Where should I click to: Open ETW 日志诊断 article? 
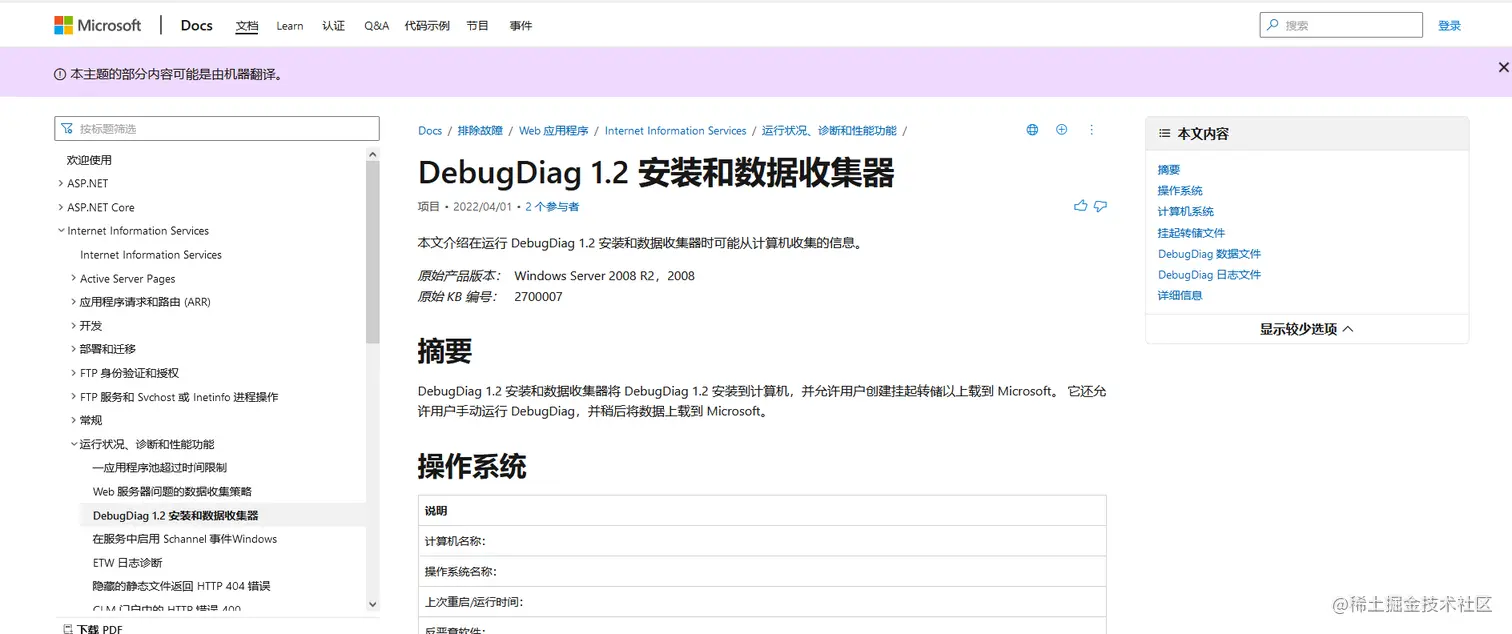(x=127, y=563)
